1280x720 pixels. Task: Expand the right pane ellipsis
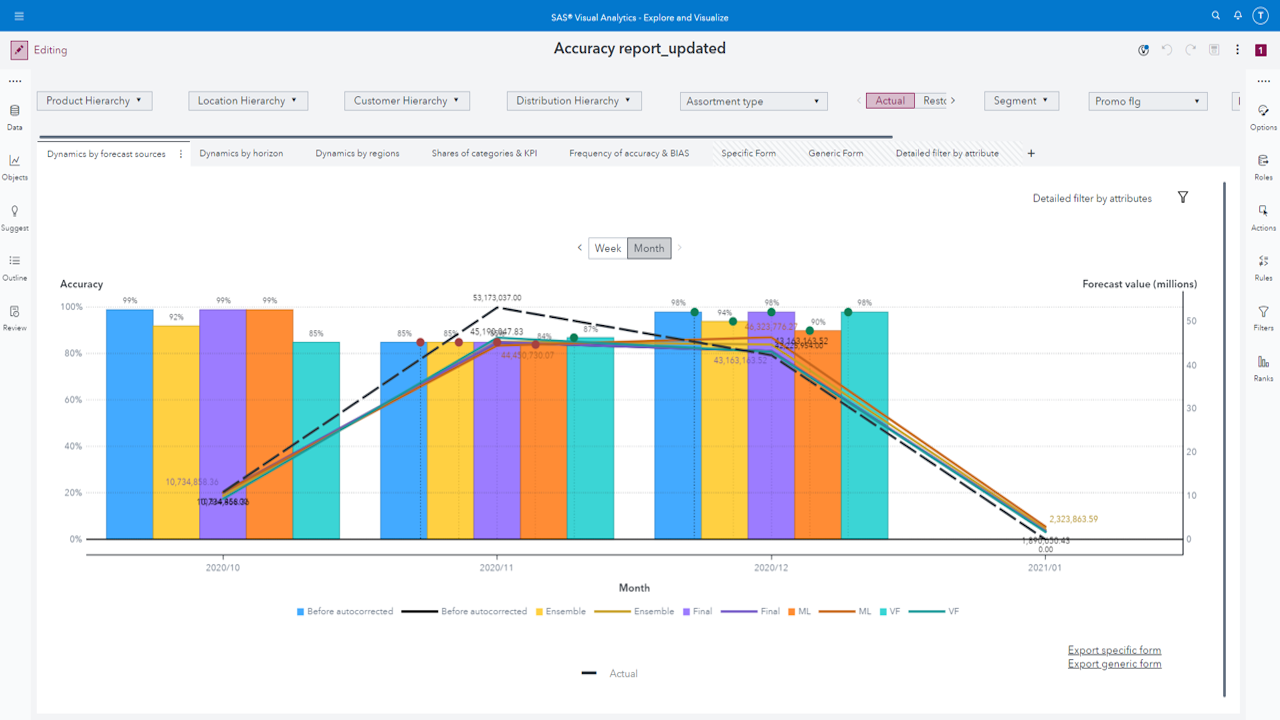[1264, 82]
